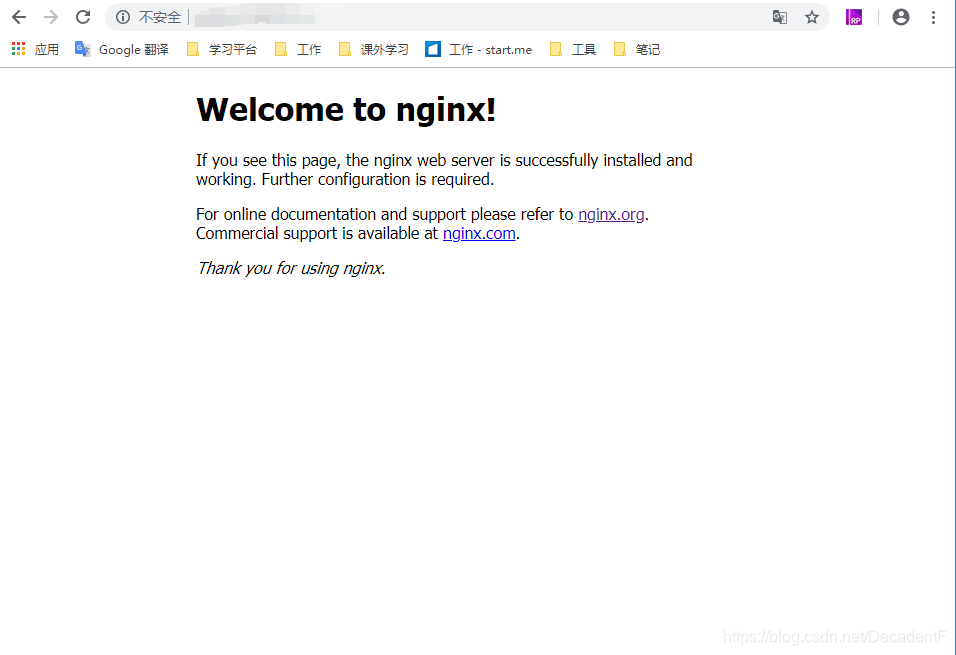The width and height of the screenshot is (956, 655).
Task: Open the 工作 - start.me bookmark
Action: pos(479,49)
